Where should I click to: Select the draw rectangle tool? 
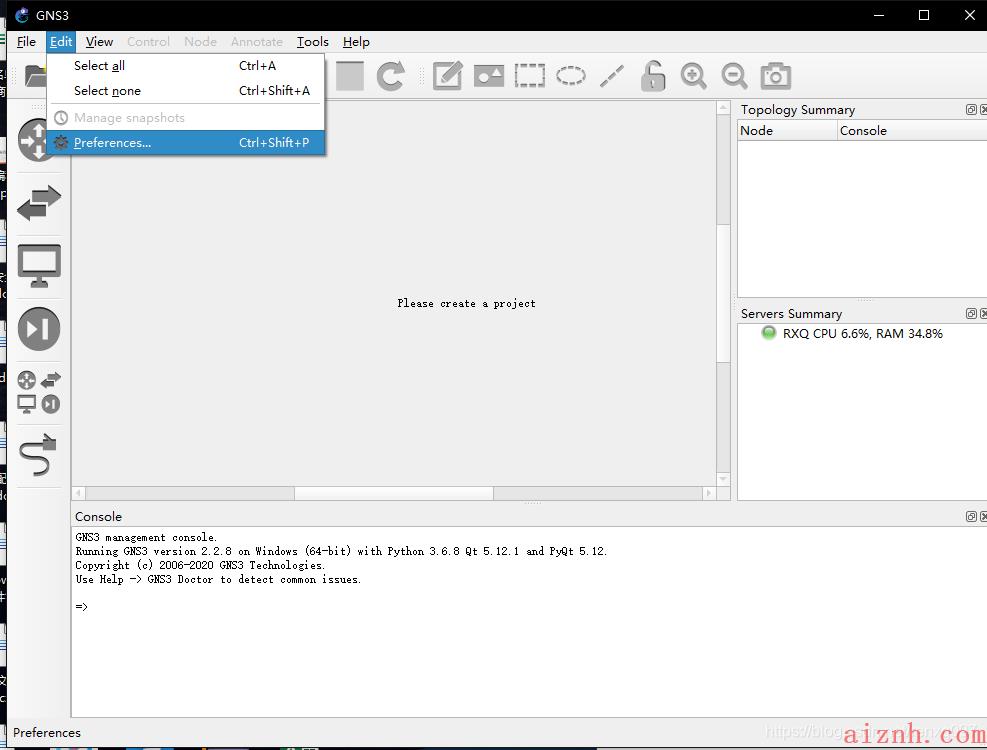point(529,76)
